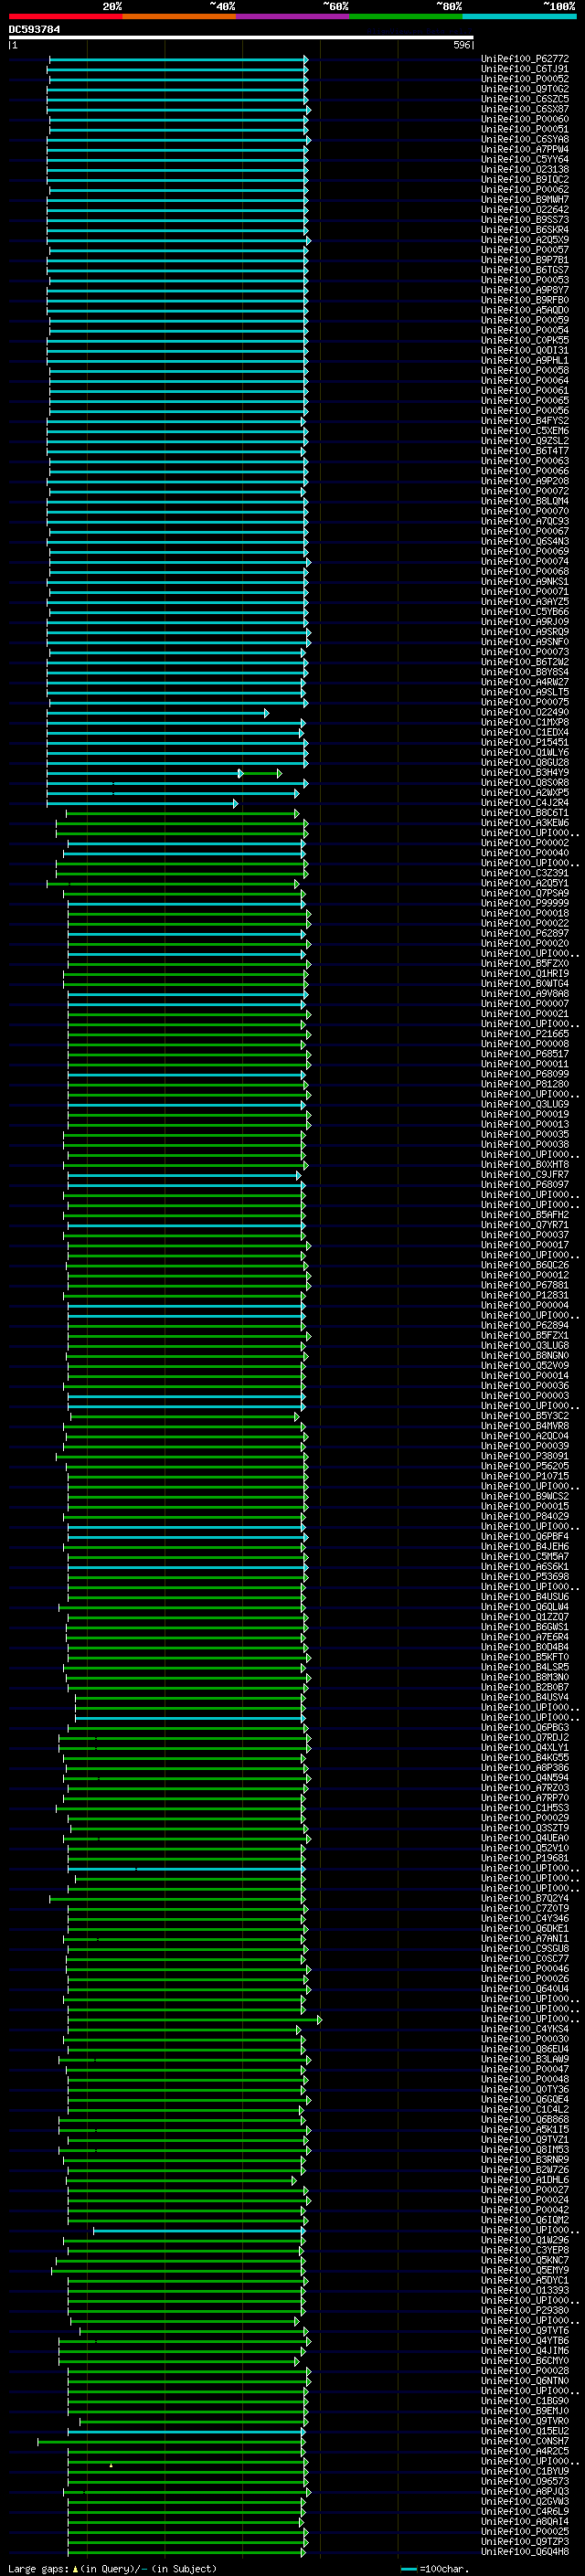Select hit UniRef100_B8C6T1
585x2576 pixels.
525,812
